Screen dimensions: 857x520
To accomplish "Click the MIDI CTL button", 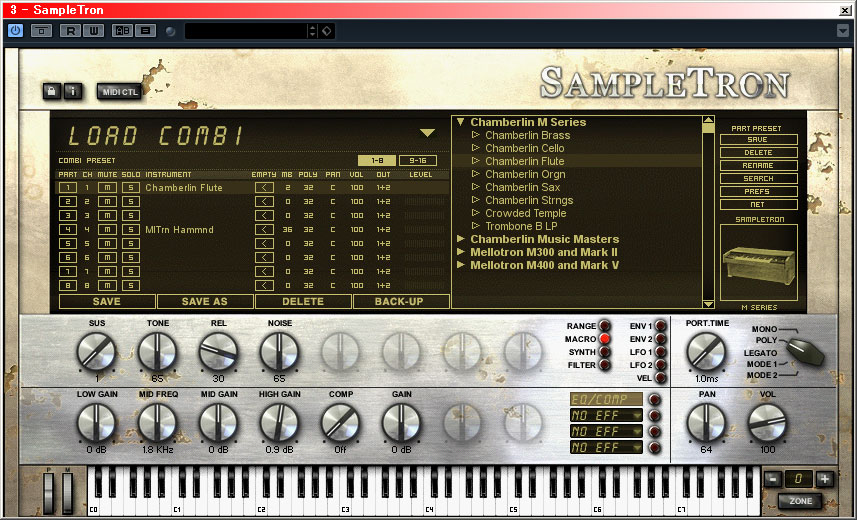I will (x=120, y=92).
